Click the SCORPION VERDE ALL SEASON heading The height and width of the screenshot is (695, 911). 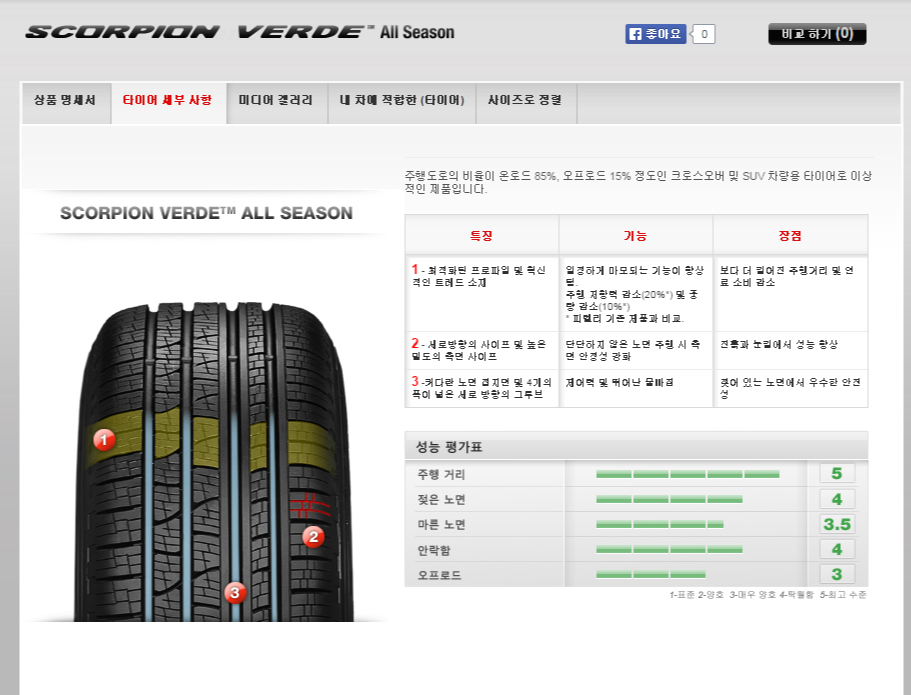(206, 213)
